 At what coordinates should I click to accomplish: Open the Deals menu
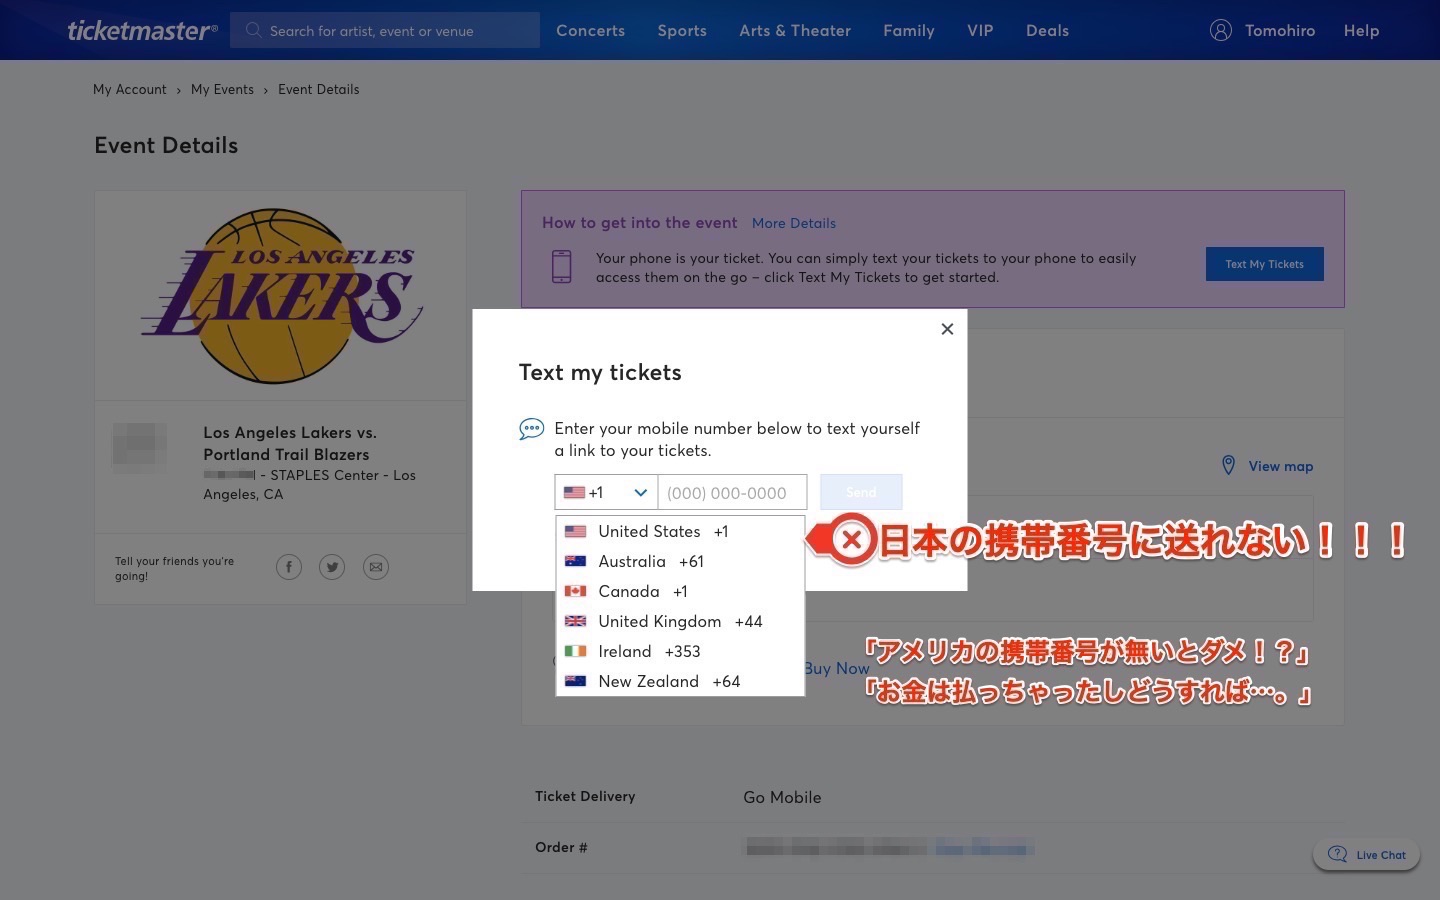(1047, 30)
